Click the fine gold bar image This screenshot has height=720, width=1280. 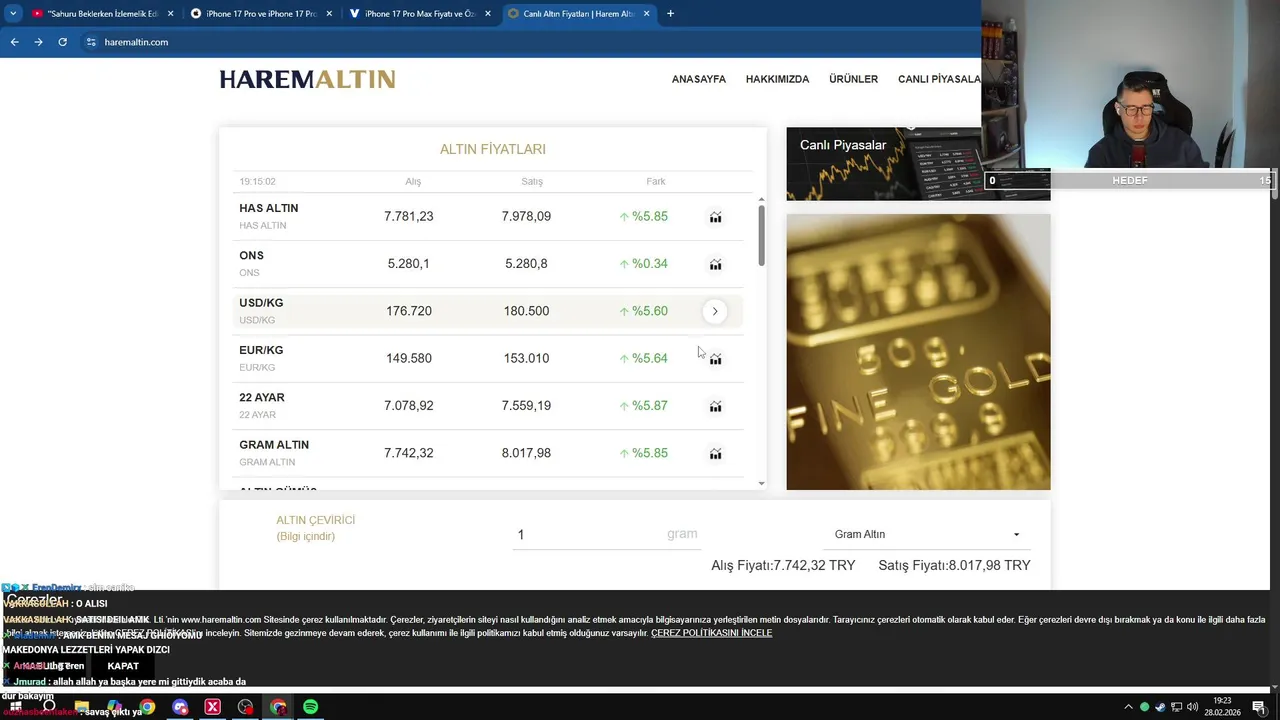[918, 352]
